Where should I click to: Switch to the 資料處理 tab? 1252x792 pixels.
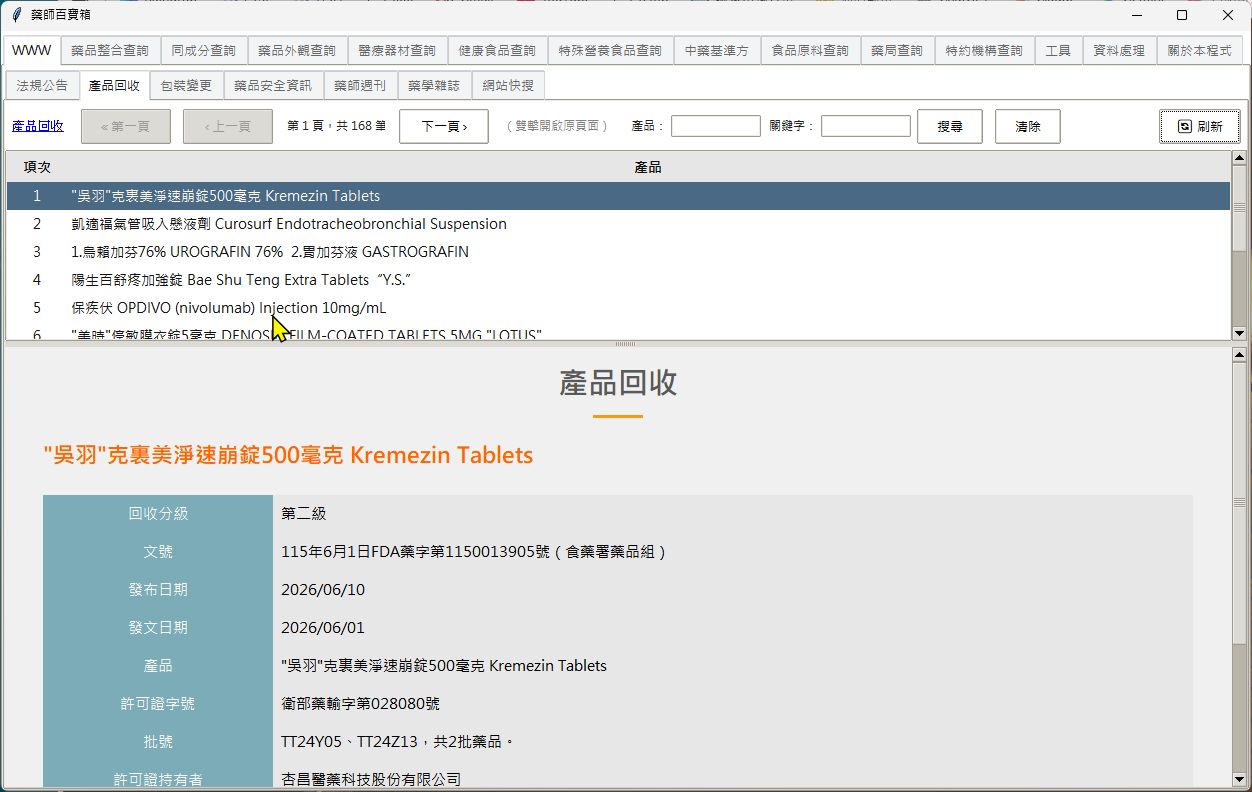[1119, 51]
